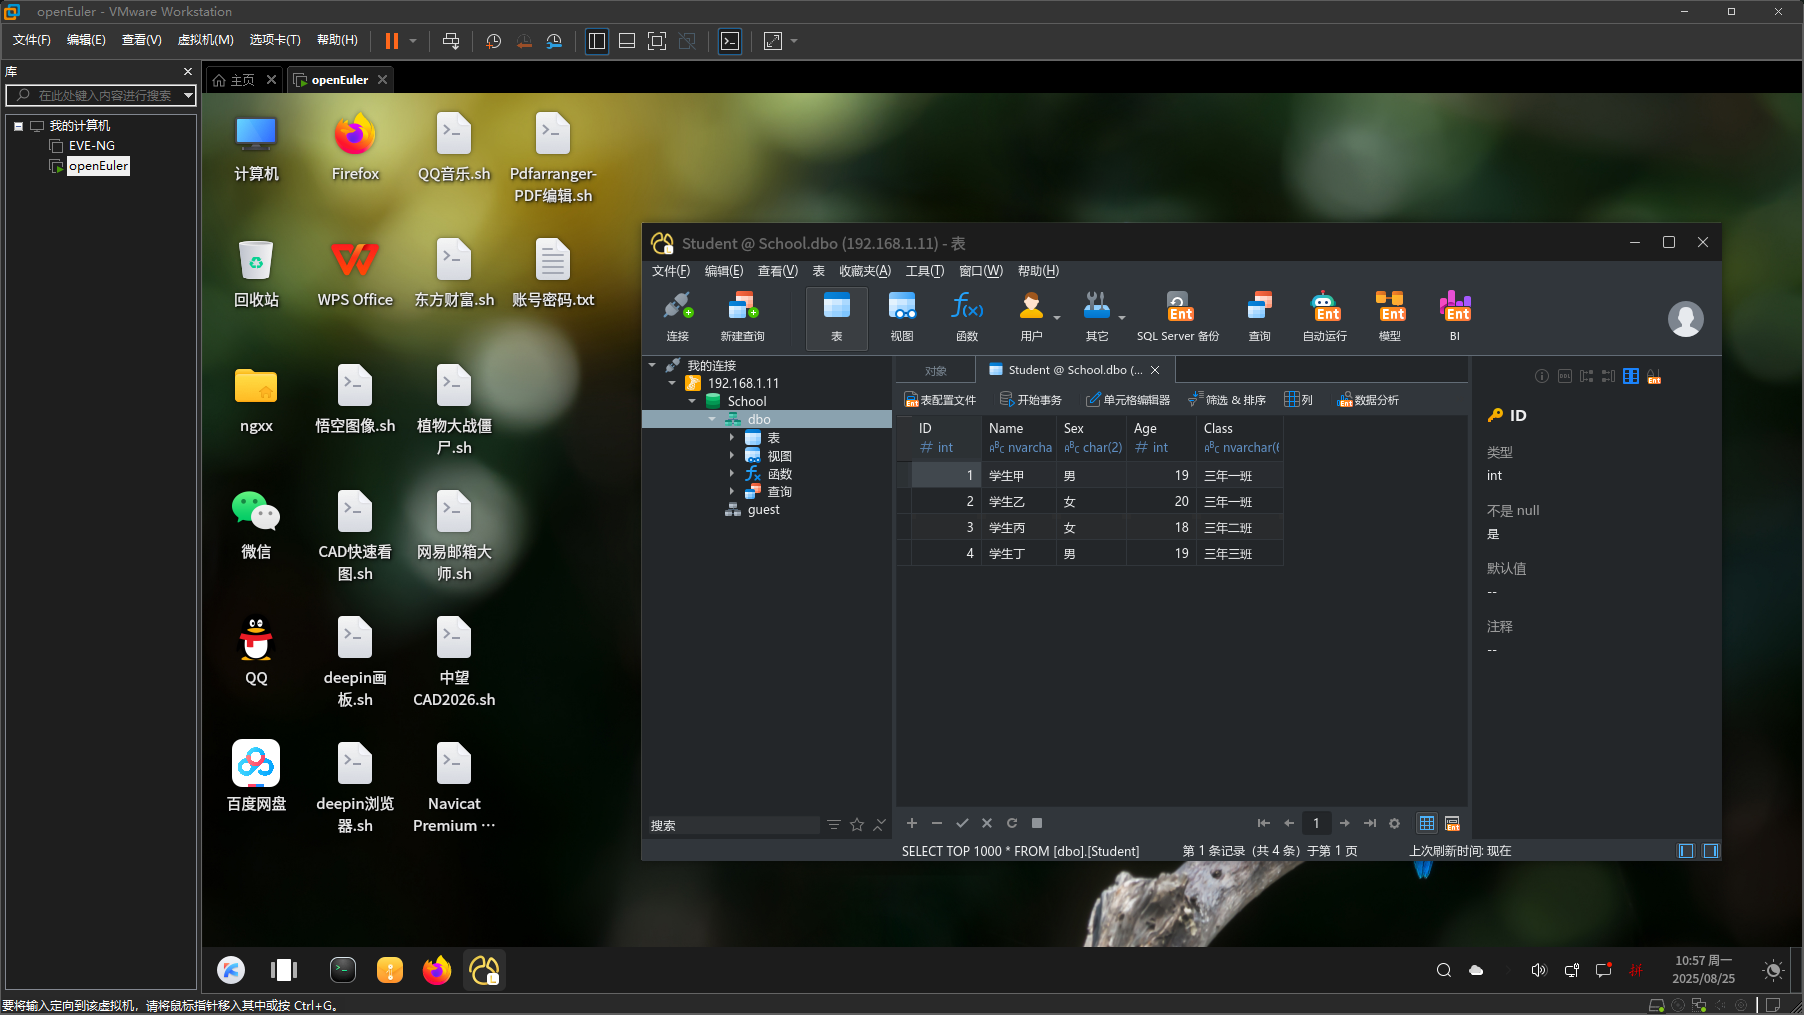1804x1015 pixels.
Task: Open SQL Server 备份 toolbar icon
Action: click(x=1178, y=316)
